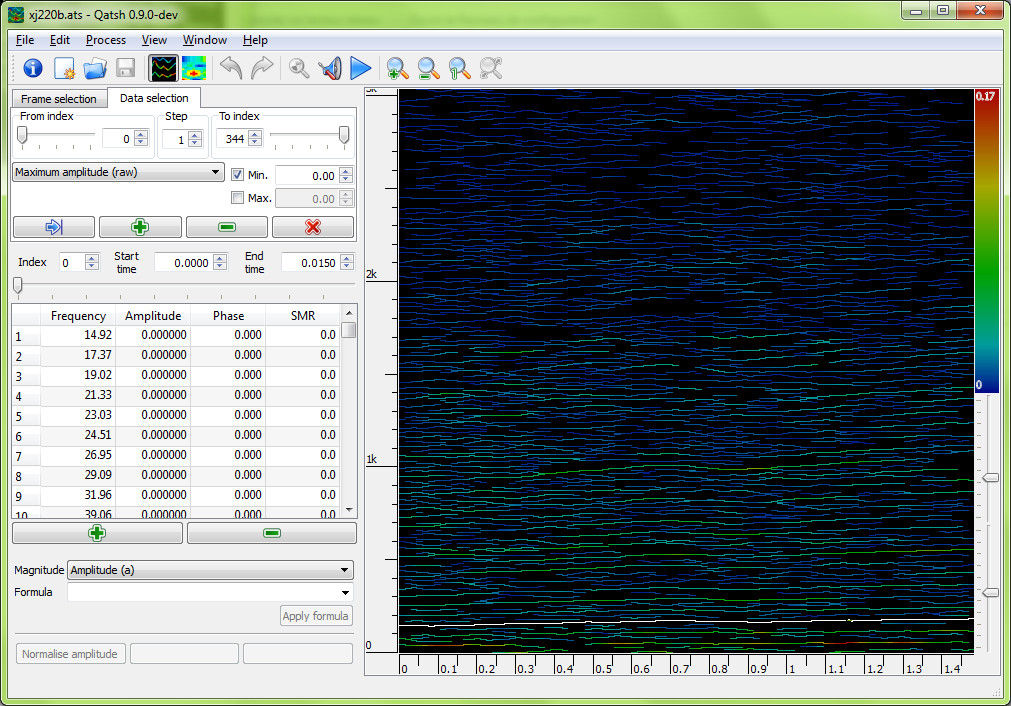Redo with the right curved arrow
Viewport: 1011px width, 706px height.
coord(262,68)
